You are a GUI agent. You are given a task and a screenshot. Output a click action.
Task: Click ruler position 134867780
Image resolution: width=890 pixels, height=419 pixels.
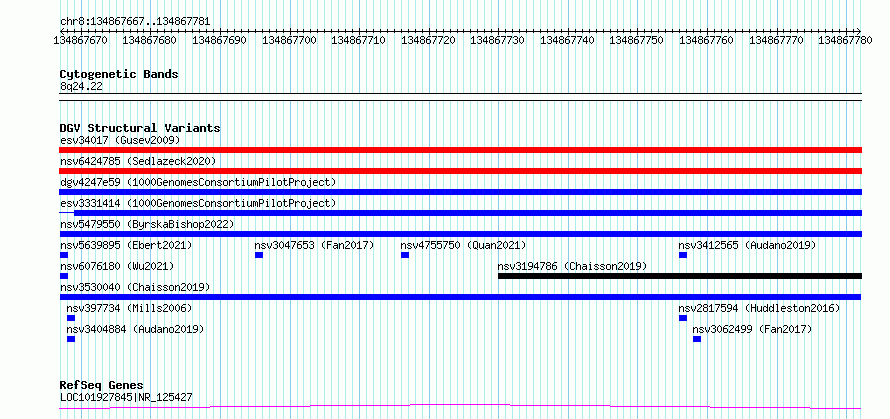click(845, 40)
